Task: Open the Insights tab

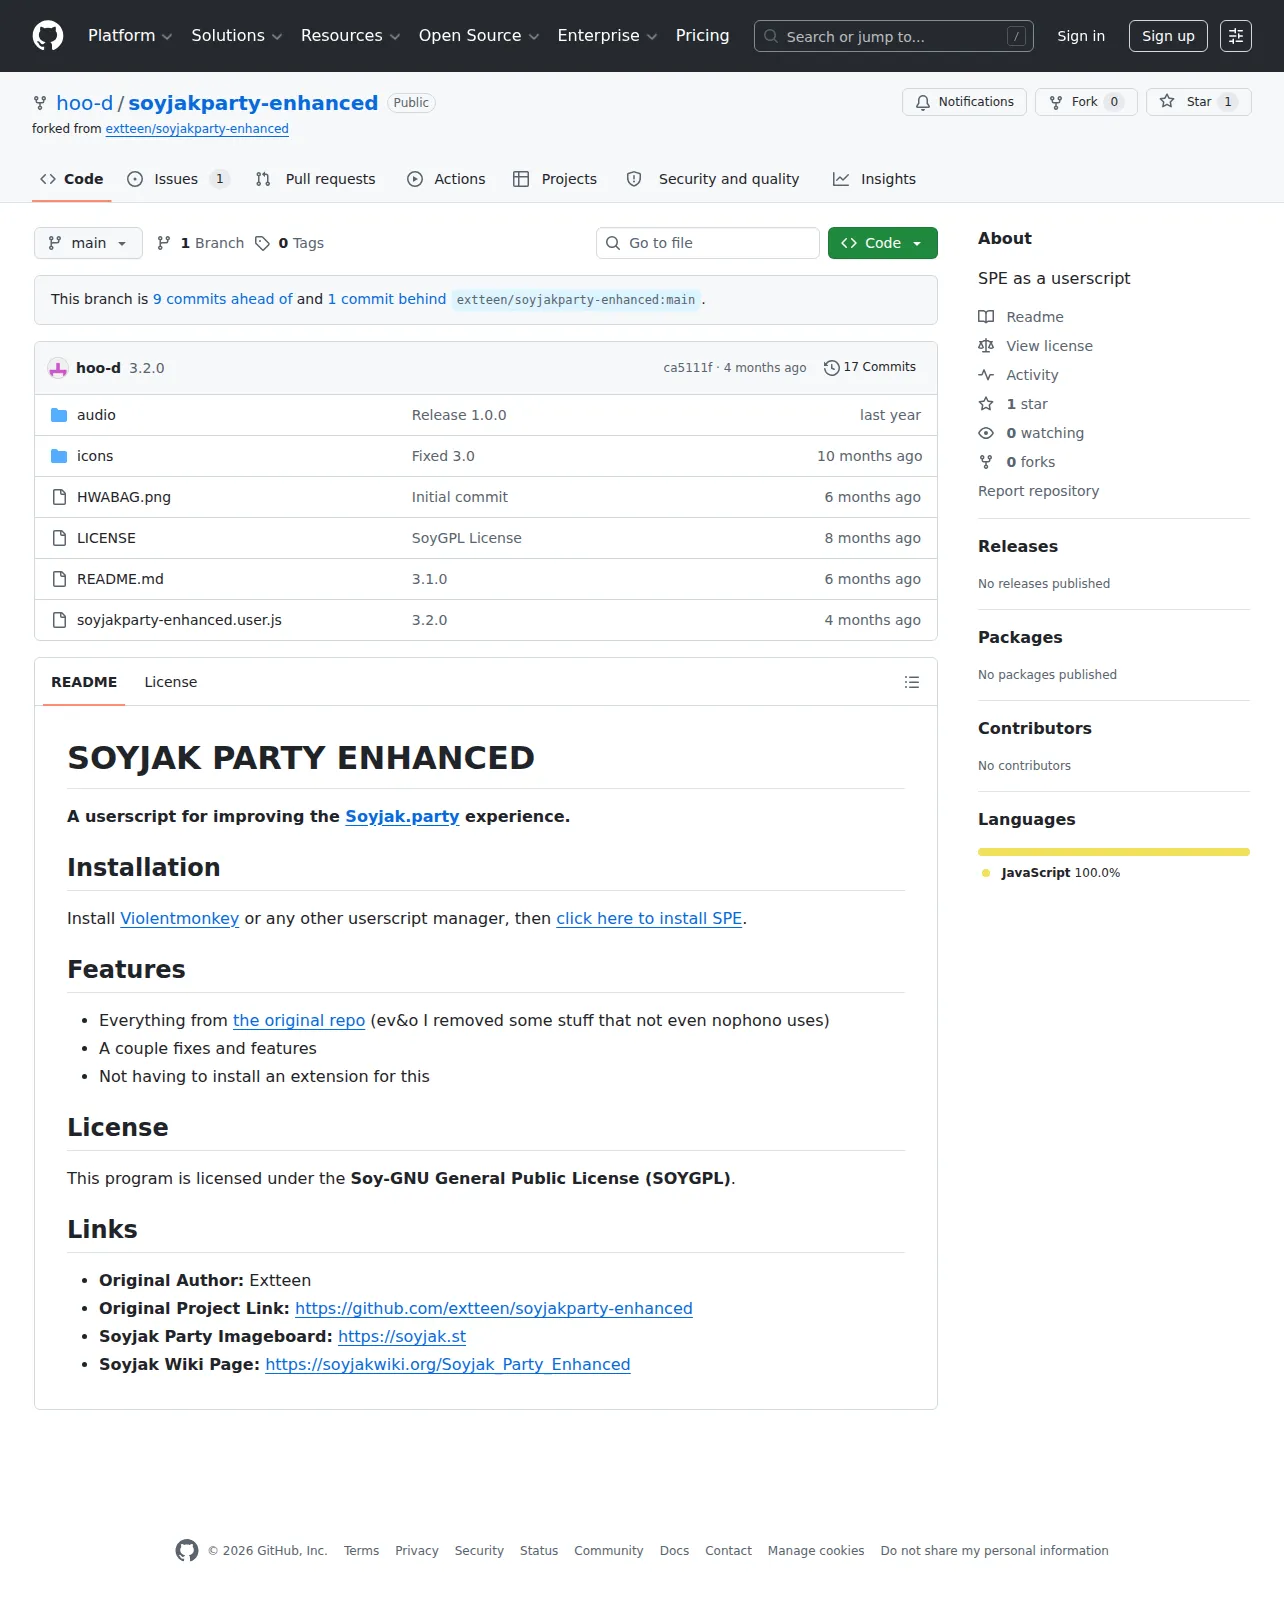Action: click(x=874, y=179)
